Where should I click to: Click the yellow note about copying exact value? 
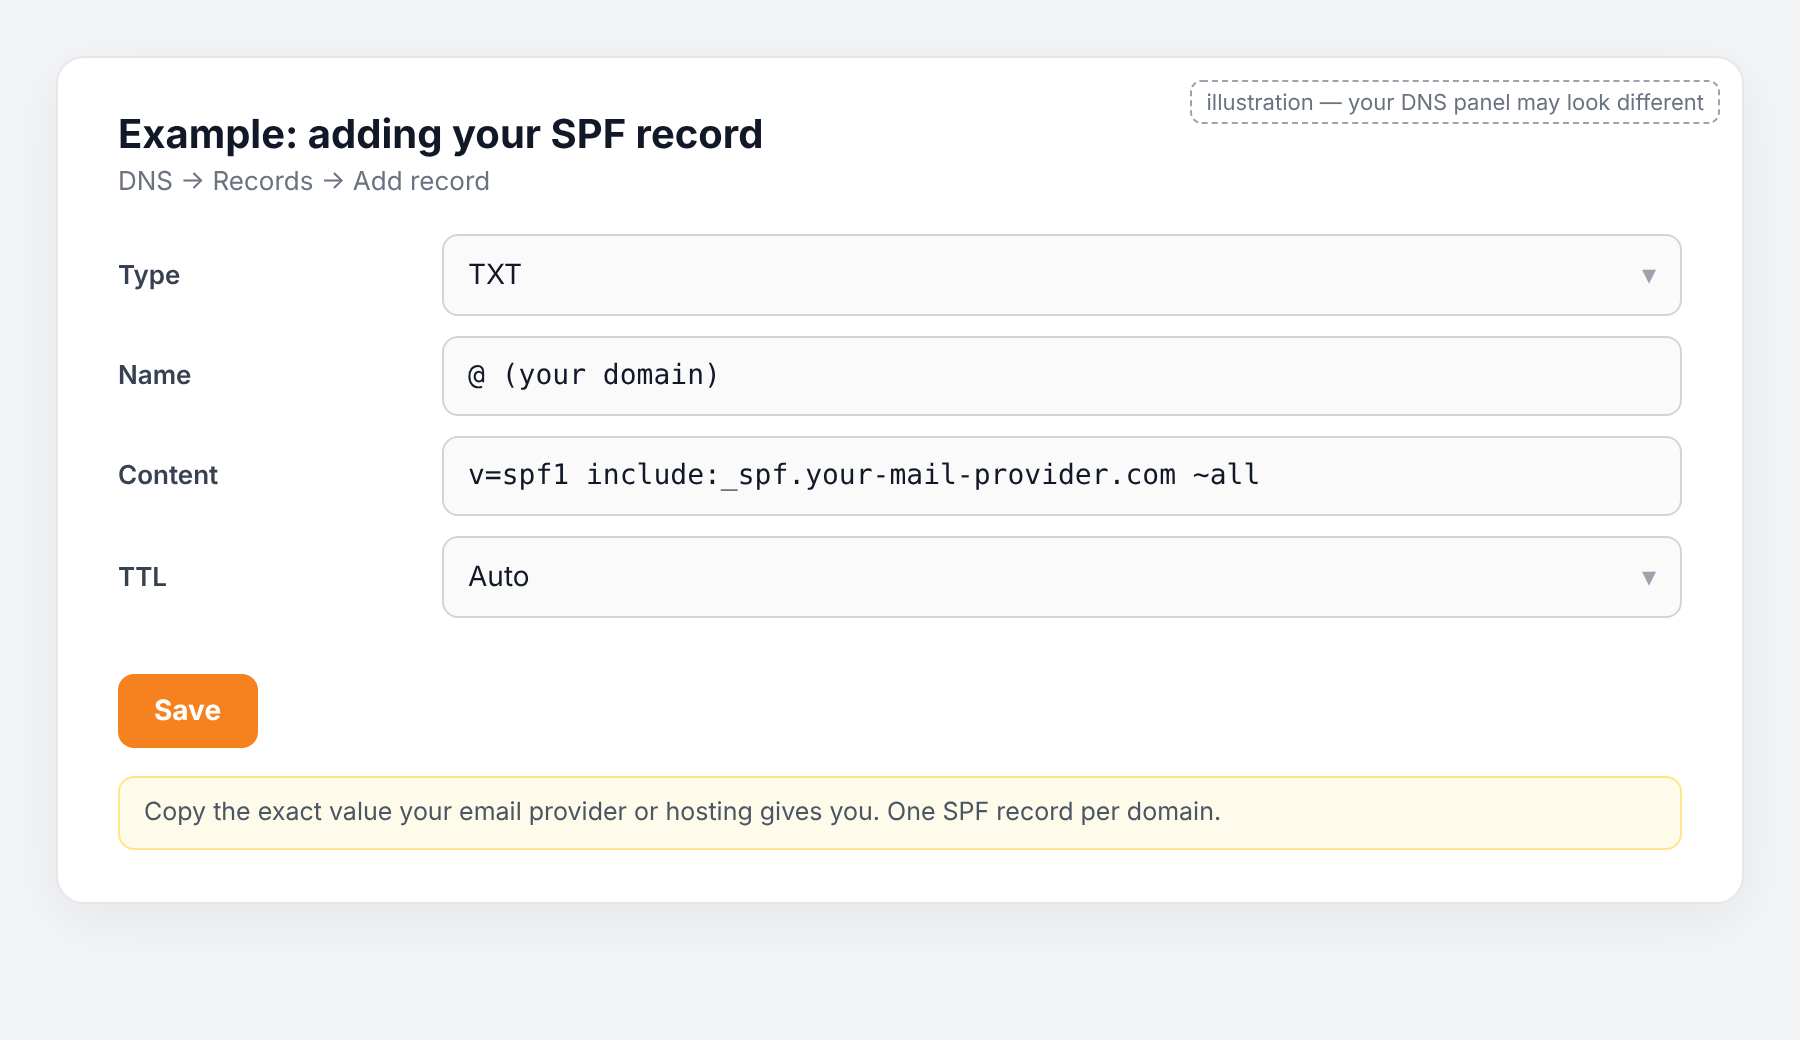coord(899,813)
